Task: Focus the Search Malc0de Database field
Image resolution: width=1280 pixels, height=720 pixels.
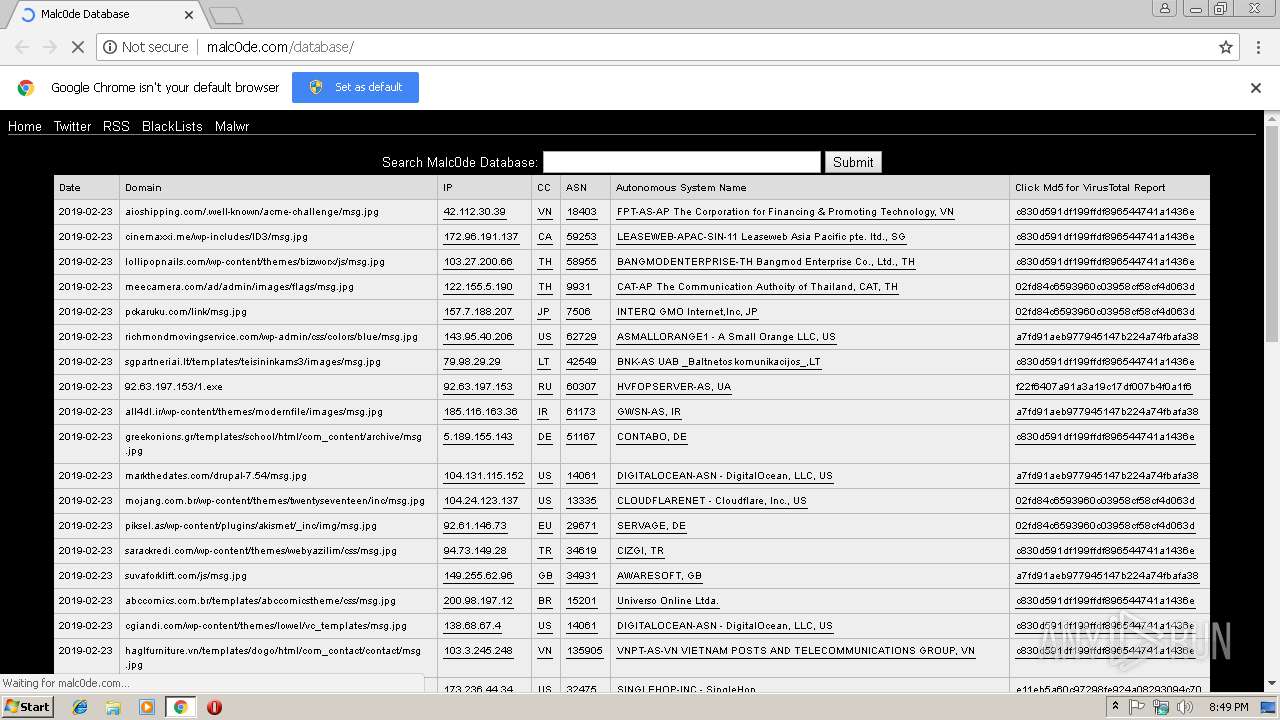Action: (681, 162)
